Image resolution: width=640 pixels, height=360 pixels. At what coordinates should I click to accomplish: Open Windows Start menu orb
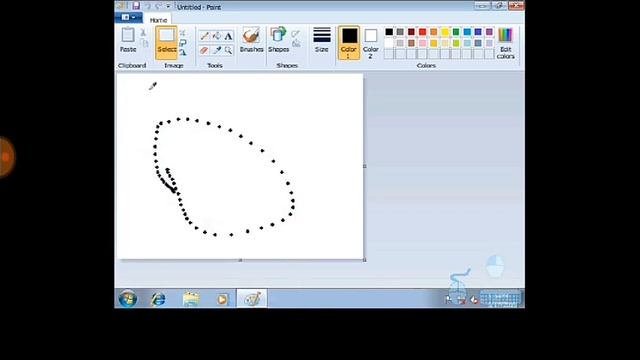coord(128,299)
